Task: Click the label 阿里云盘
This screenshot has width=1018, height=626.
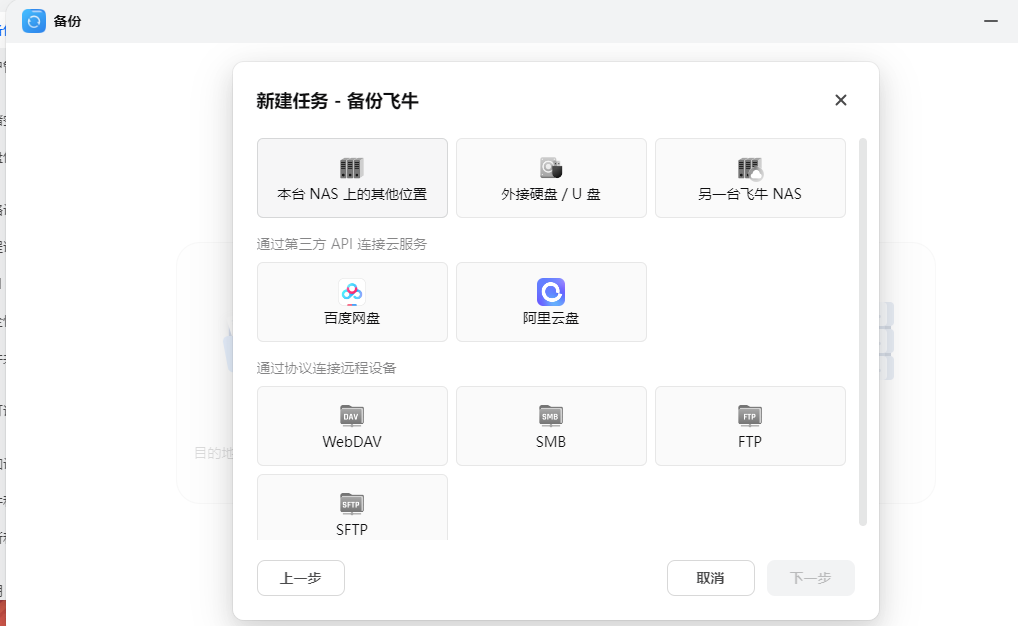Action: tap(551, 318)
